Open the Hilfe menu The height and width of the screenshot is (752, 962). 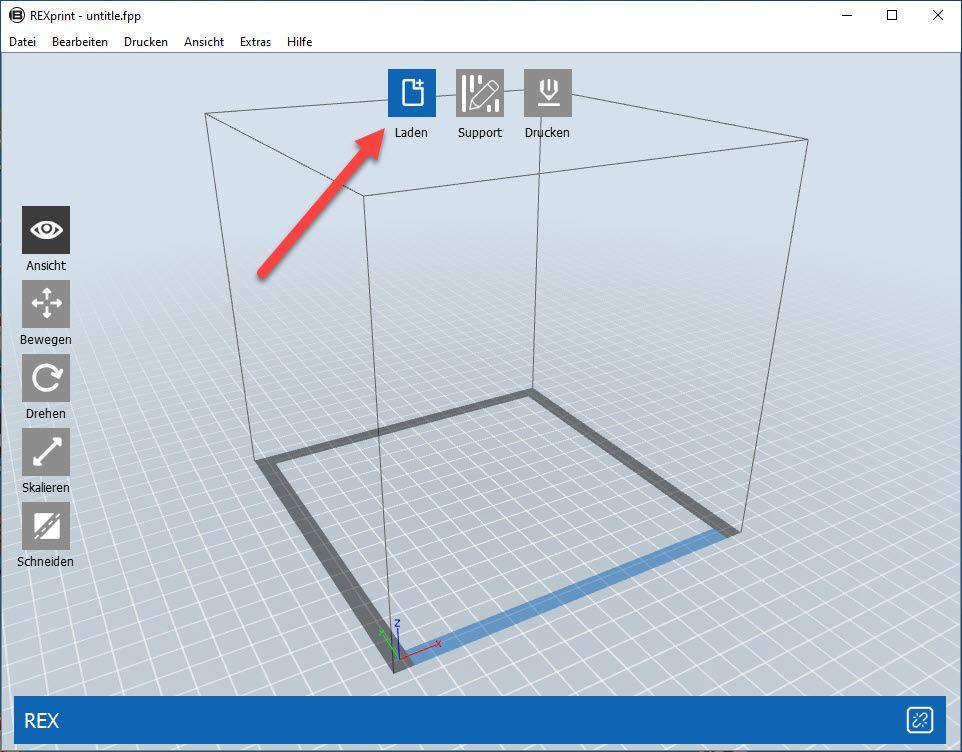coord(299,42)
